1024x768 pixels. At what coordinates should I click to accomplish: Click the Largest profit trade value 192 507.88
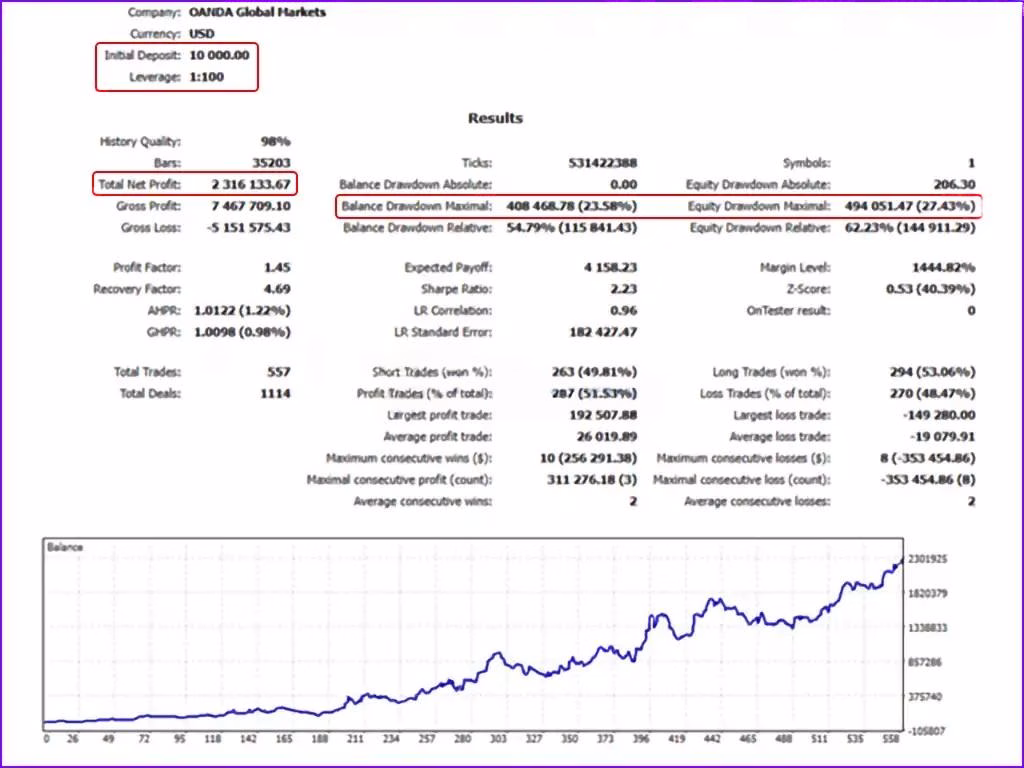pyautogui.click(x=603, y=415)
